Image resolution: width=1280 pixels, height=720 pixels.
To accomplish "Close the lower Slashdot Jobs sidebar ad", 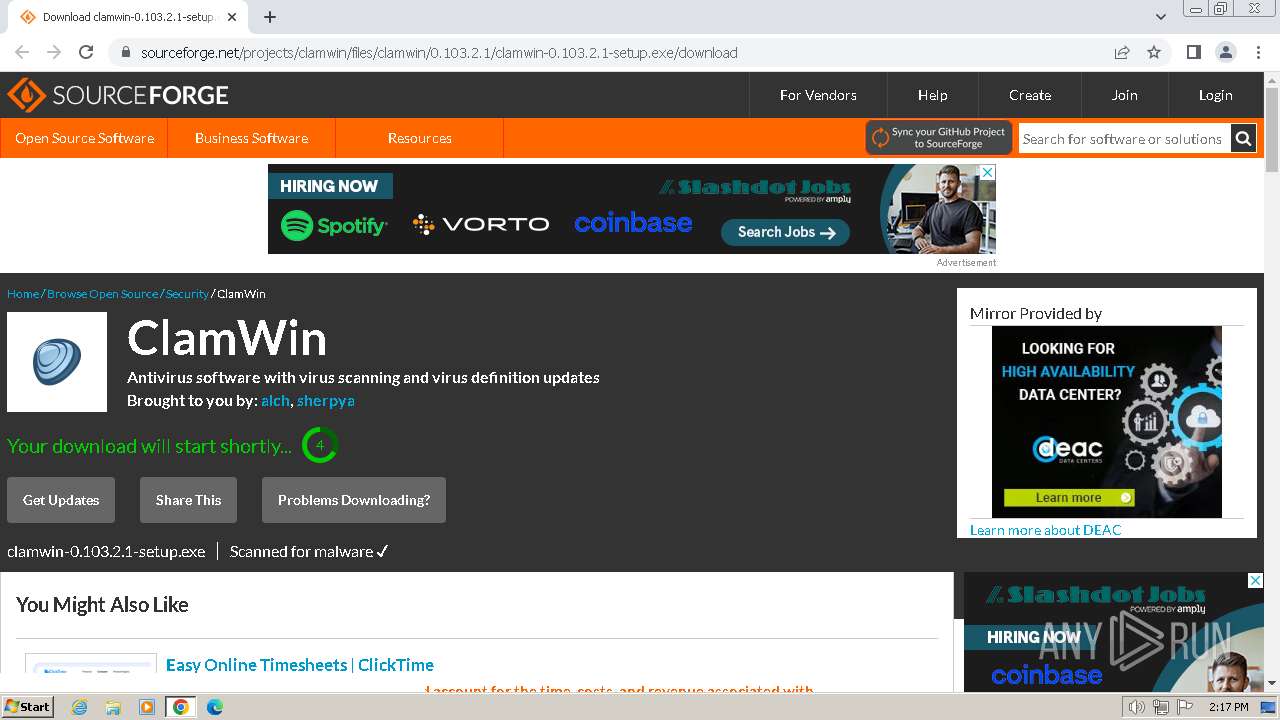I will point(1255,580).
